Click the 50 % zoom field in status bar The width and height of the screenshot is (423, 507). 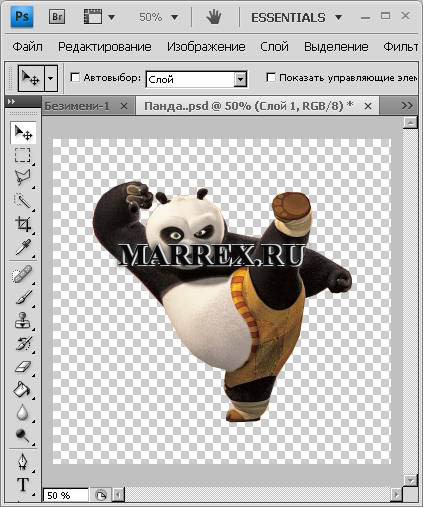click(x=66, y=495)
